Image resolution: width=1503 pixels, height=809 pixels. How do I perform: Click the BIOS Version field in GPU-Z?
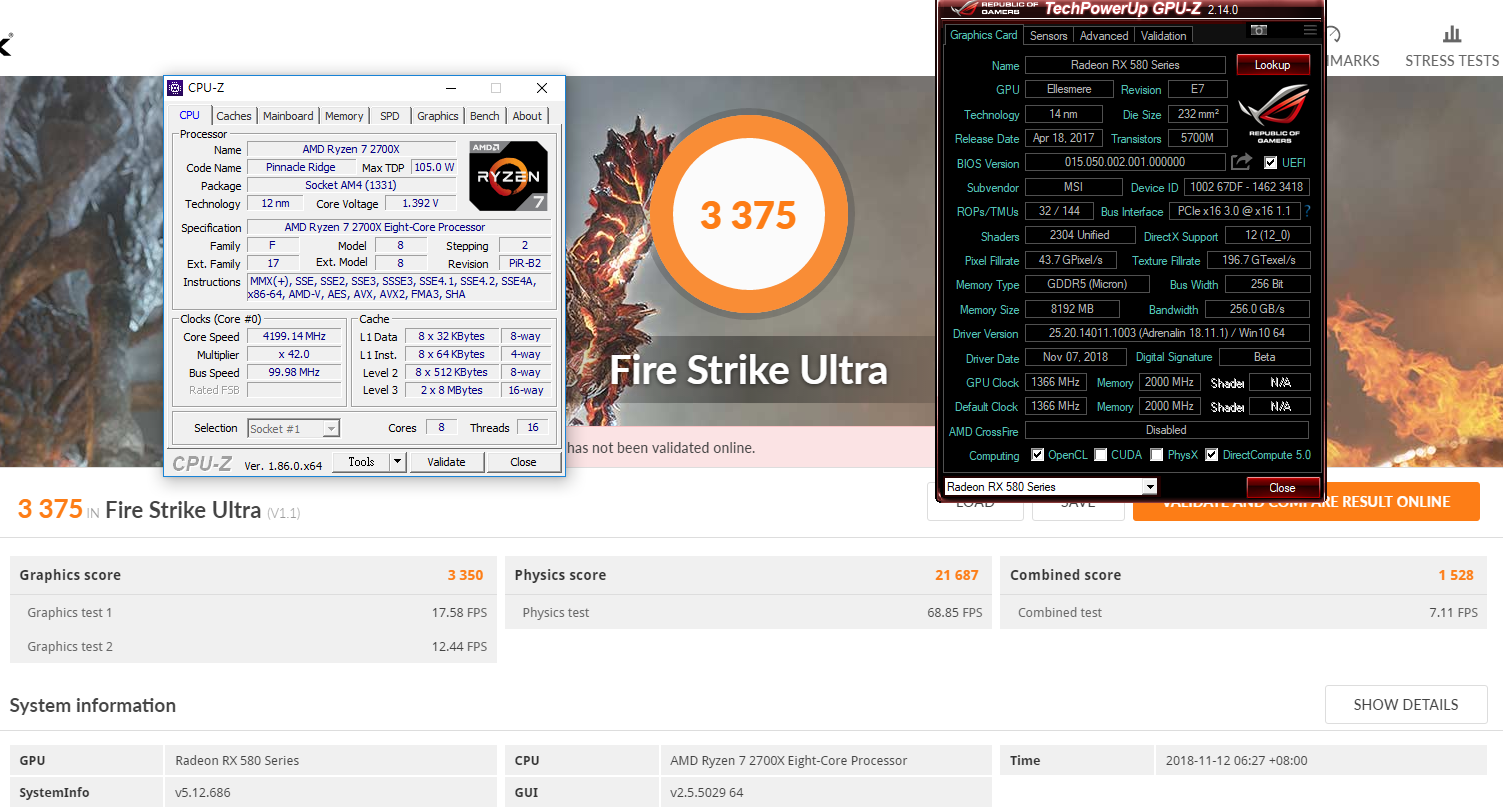click(1125, 162)
